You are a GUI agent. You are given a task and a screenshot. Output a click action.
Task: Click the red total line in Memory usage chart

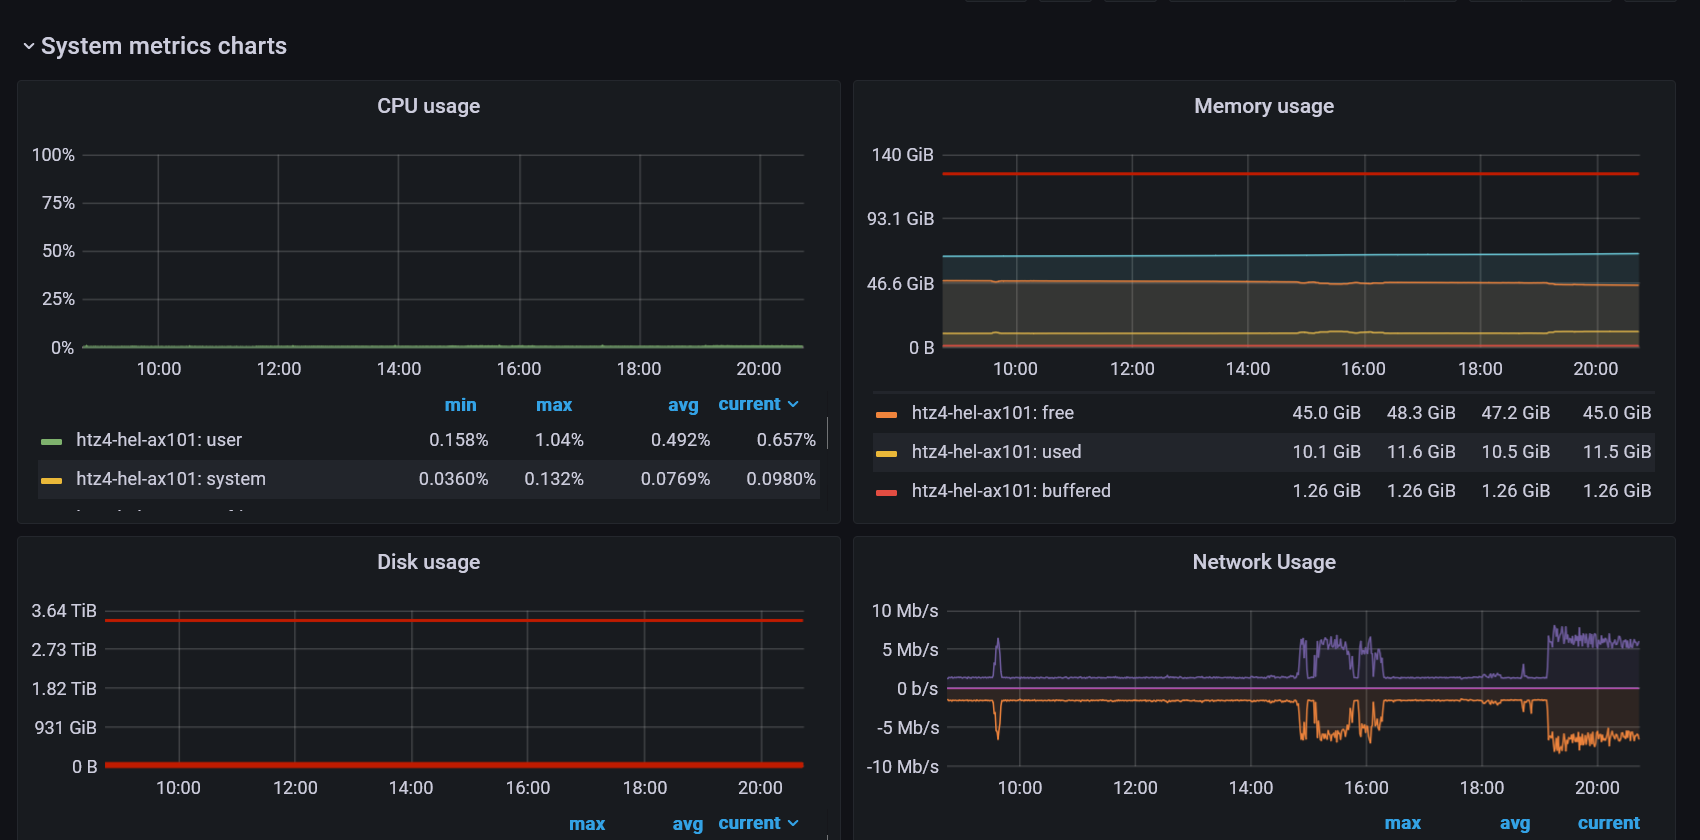(1290, 174)
